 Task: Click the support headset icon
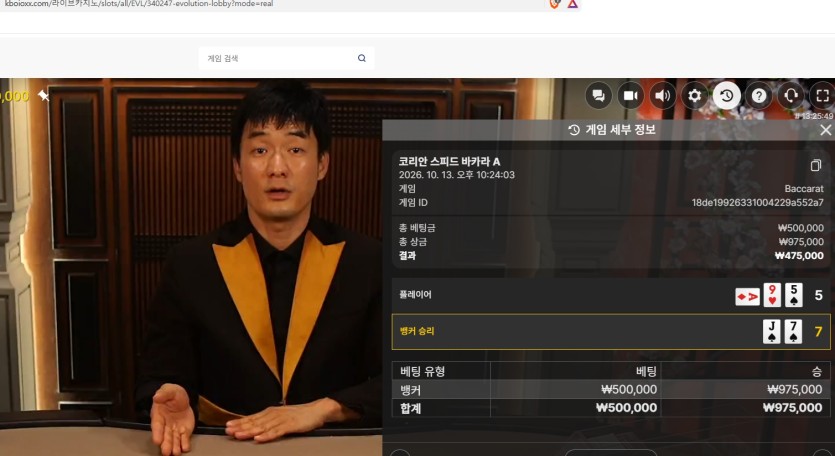click(x=791, y=96)
